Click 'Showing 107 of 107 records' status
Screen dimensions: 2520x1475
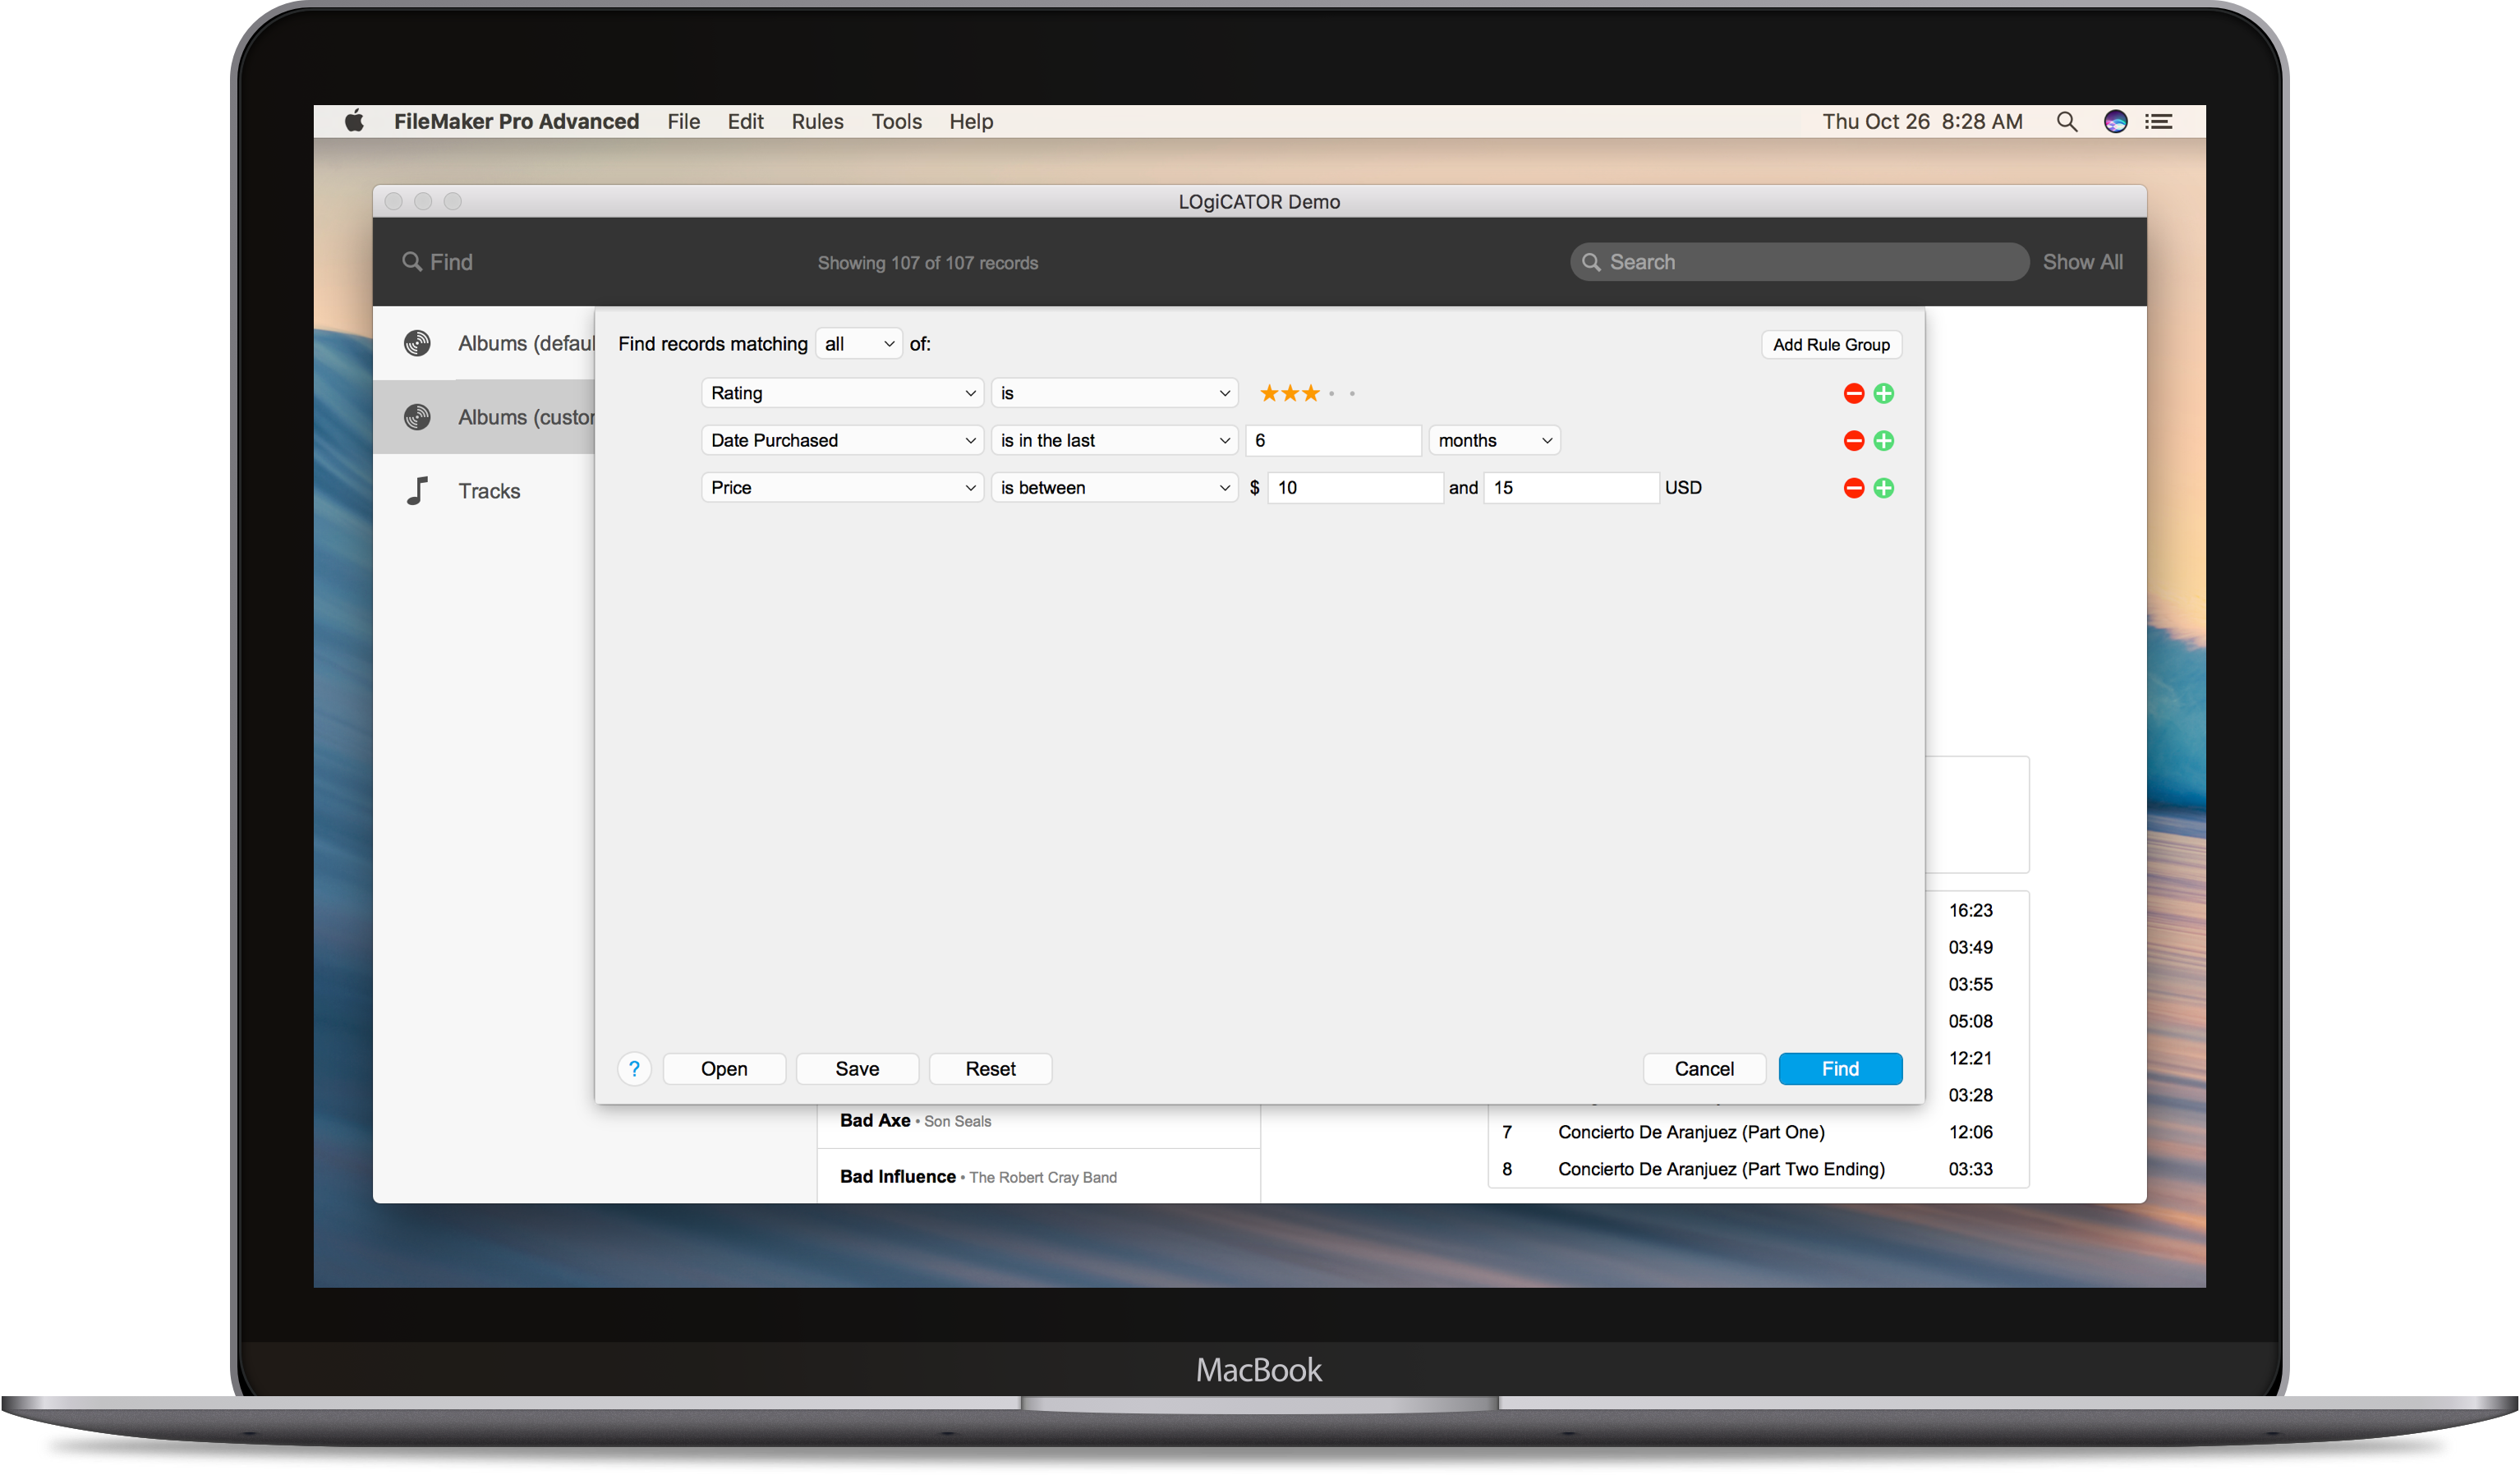(927, 262)
